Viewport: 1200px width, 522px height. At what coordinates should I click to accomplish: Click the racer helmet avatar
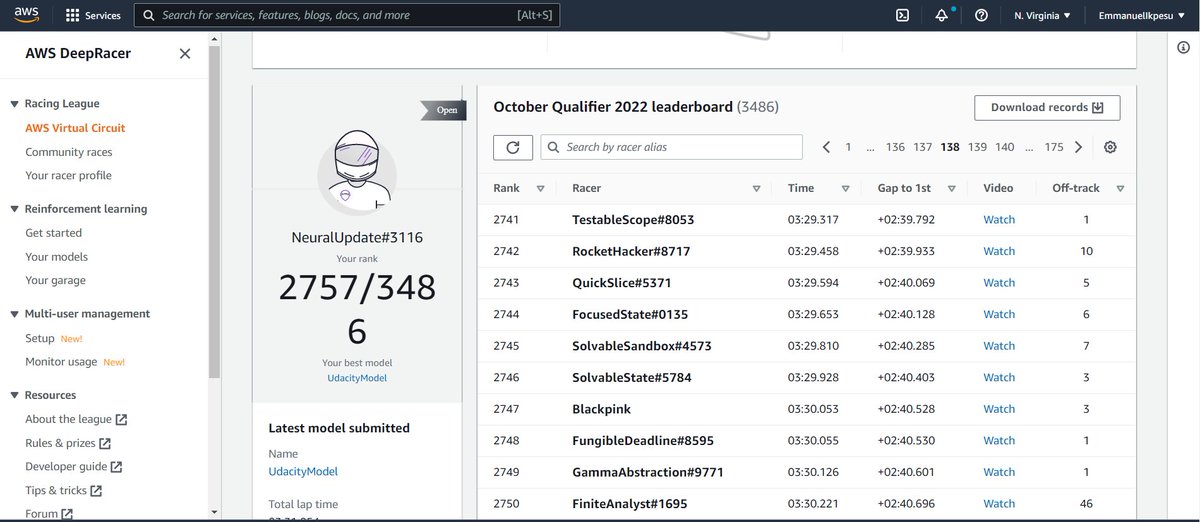[357, 175]
